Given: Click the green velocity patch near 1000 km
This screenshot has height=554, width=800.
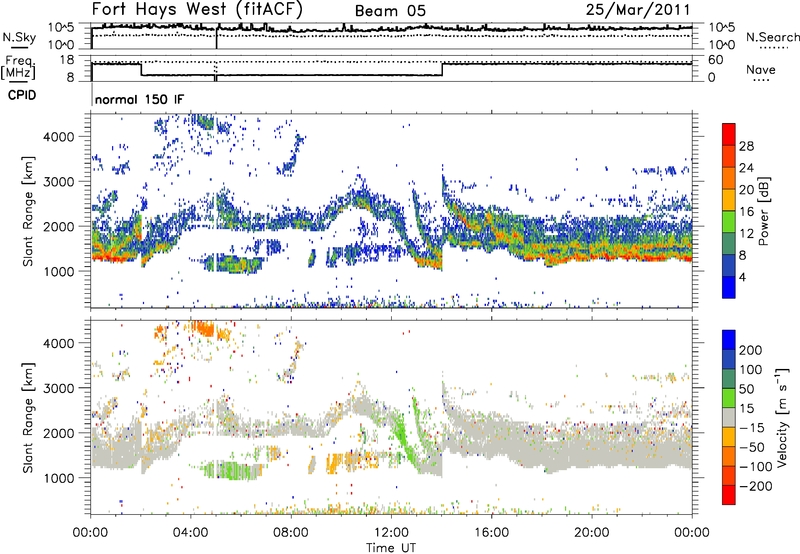Looking at the screenshot, I should tap(232, 470).
